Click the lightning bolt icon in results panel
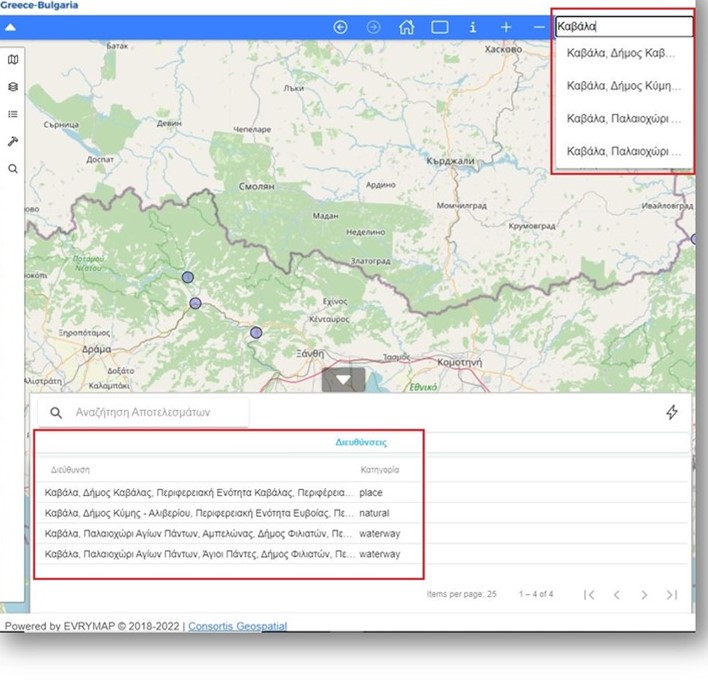This screenshot has height=684, width=708. (671, 412)
